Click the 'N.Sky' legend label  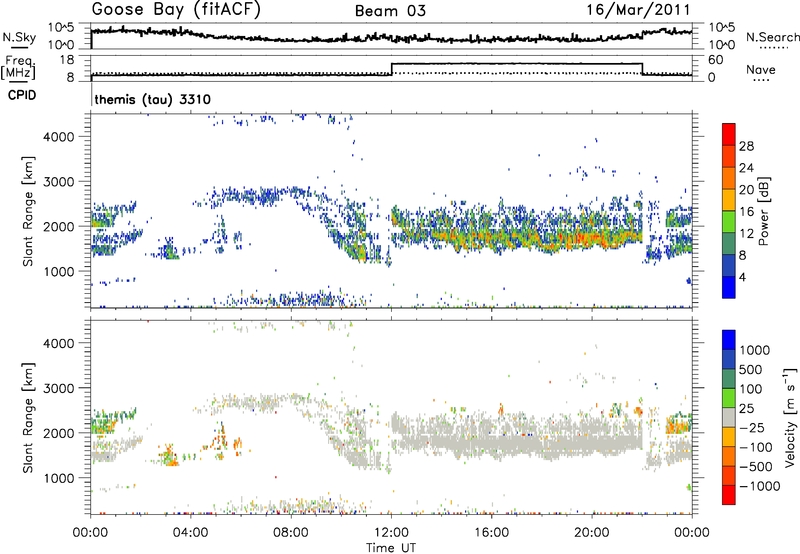click(19, 37)
